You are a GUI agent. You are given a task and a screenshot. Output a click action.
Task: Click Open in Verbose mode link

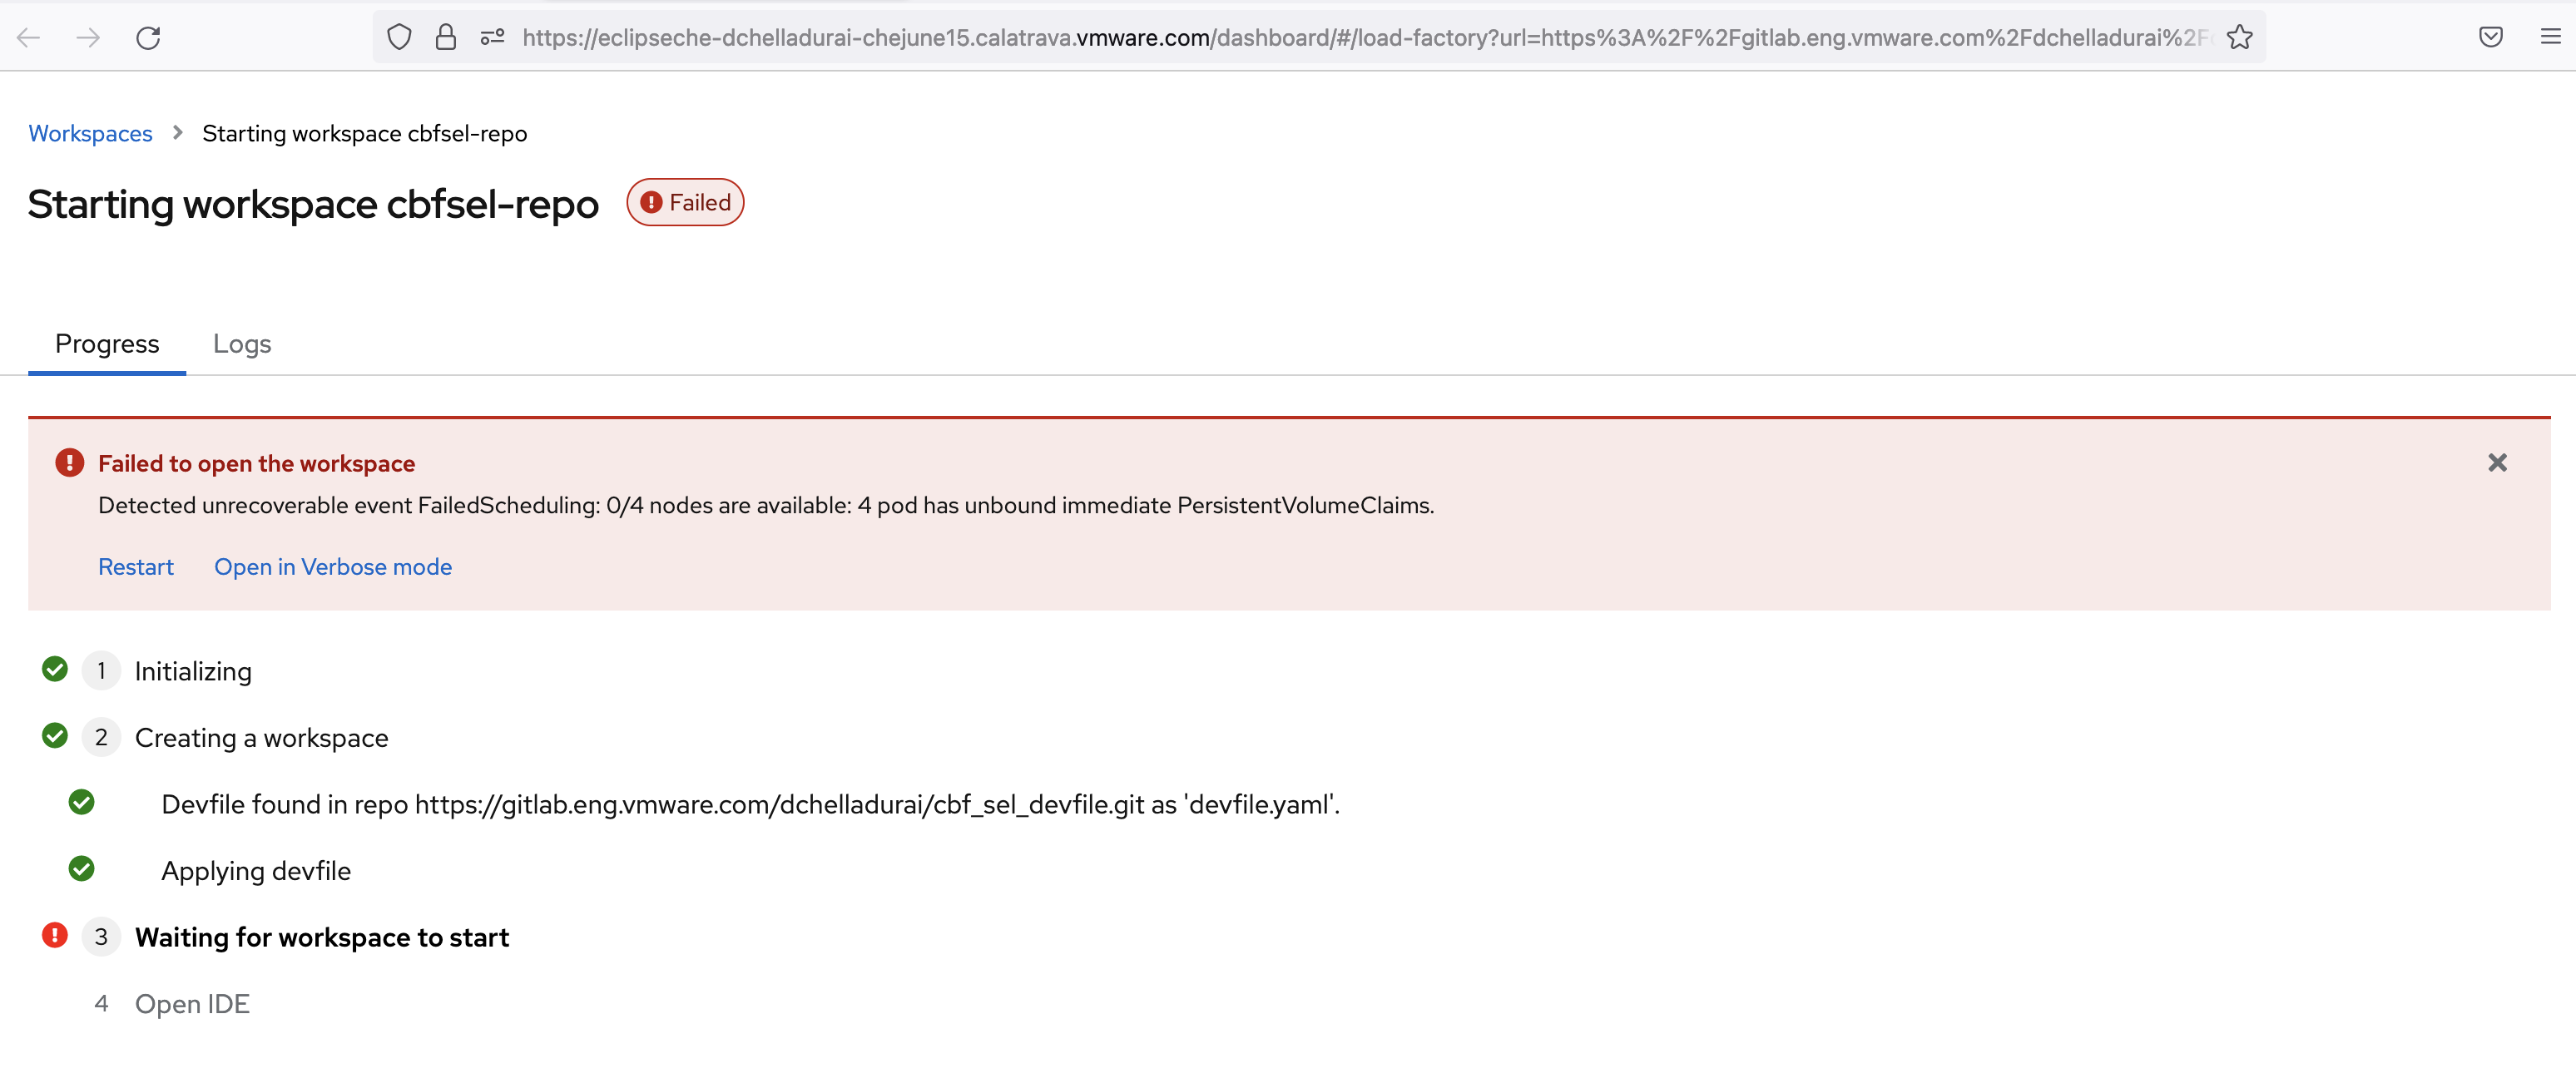pos(333,567)
